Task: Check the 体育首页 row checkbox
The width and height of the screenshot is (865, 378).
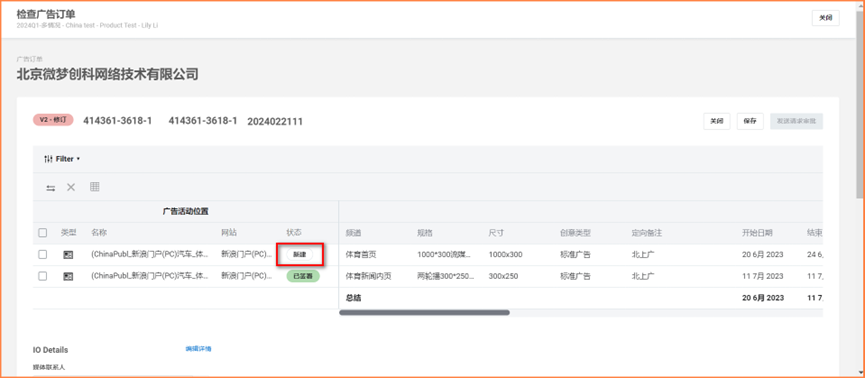Action: click(42, 254)
